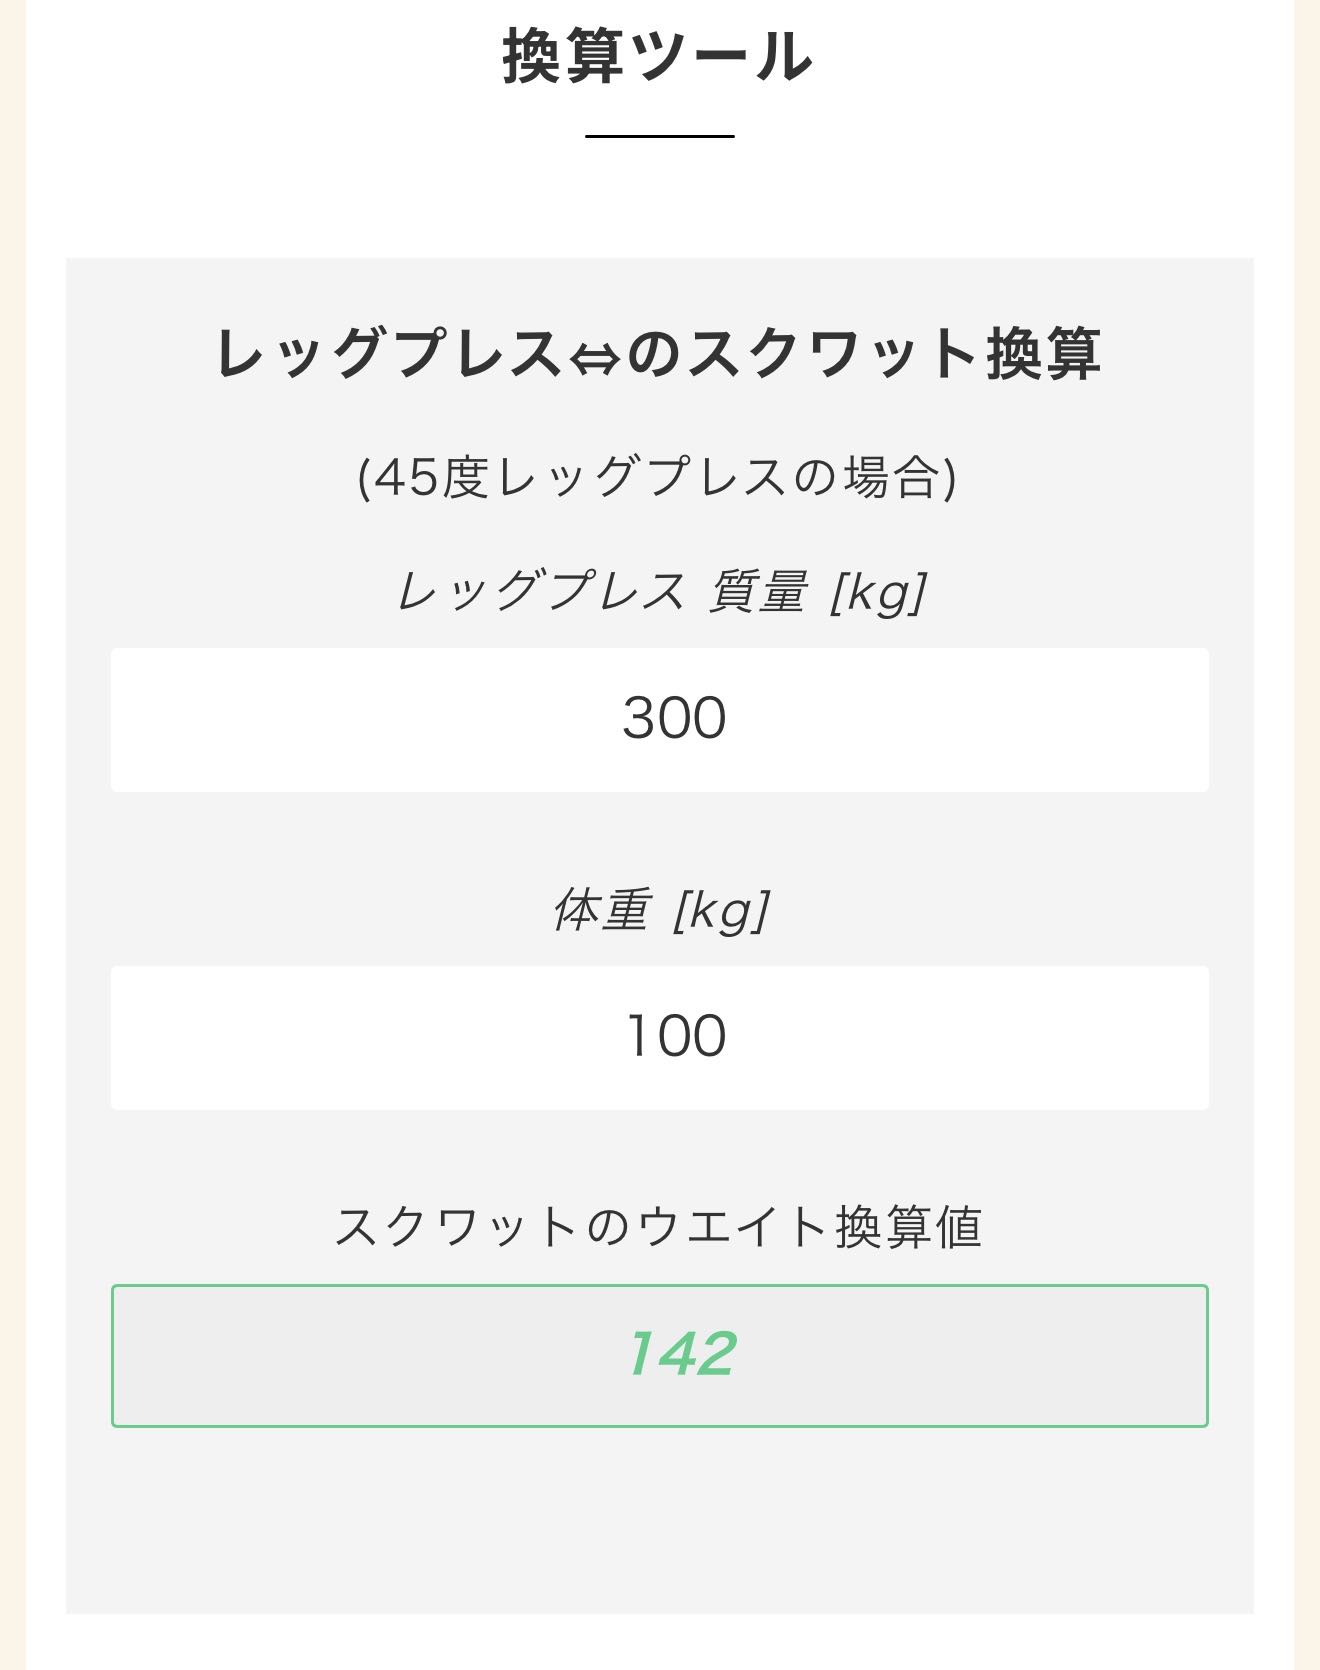This screenshot has height=1670, width=1320.
Task: Click the 300 value in mass field
Action: point(674,718)
